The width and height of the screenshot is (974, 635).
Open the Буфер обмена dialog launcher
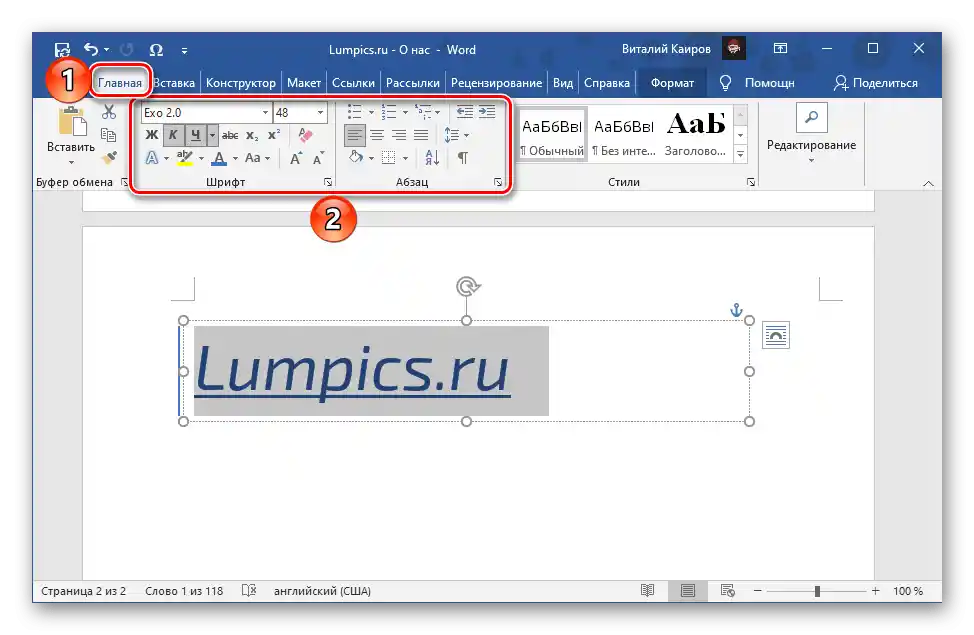[x=124, y=182]
